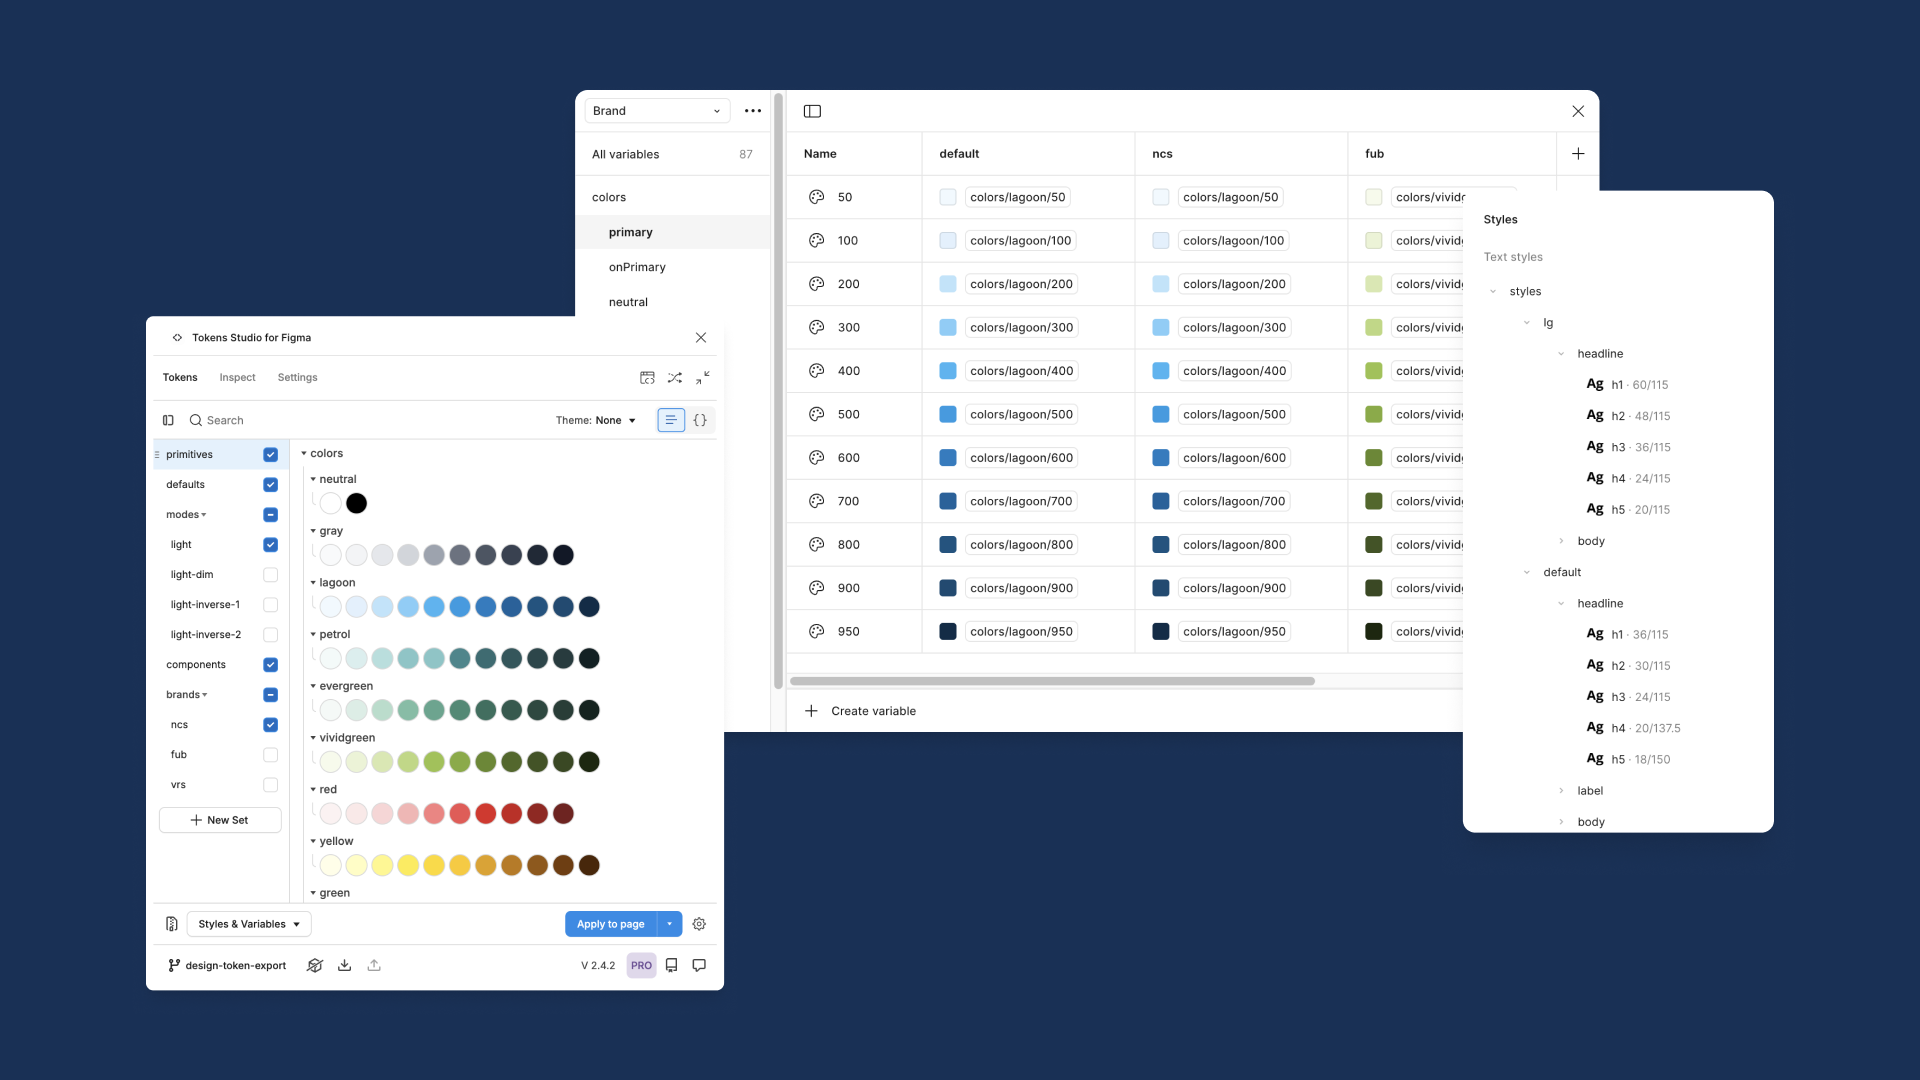Viewport: 1920px width, 1080px height.
Task: Click the search magnifier icon
Action: tap(196, 421)
